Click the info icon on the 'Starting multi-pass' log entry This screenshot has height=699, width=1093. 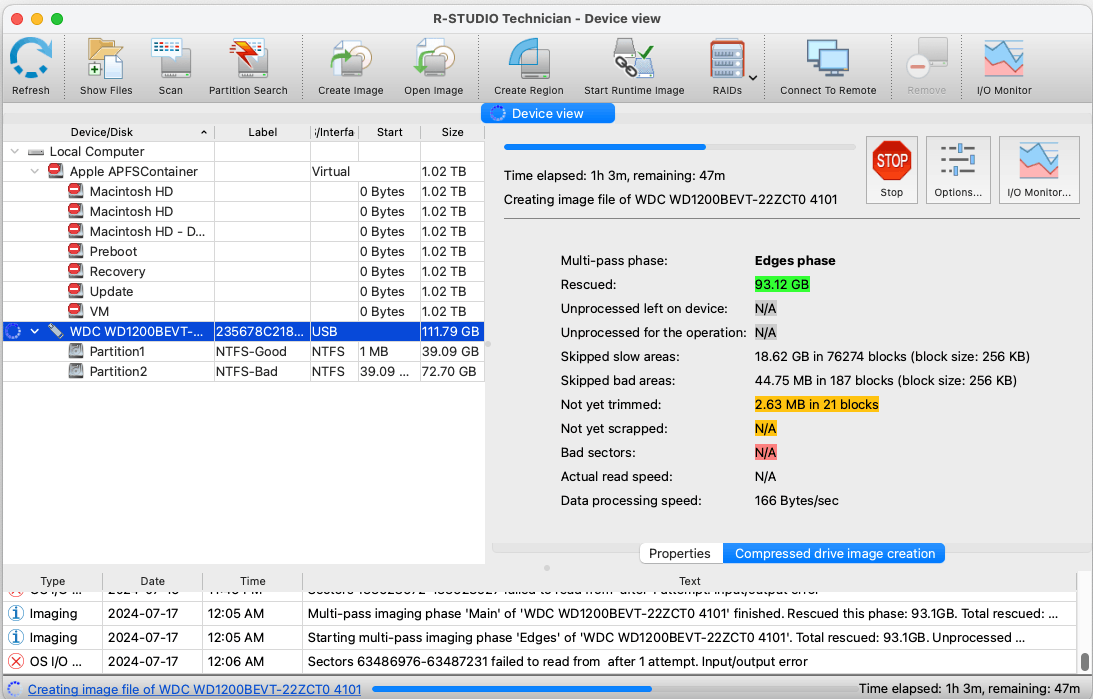coord(15,637)
